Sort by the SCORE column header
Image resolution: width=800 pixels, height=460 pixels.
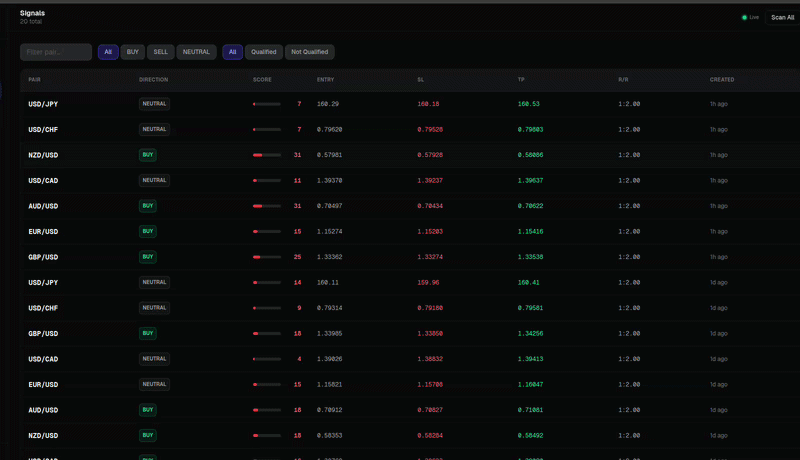pos(262,80)
